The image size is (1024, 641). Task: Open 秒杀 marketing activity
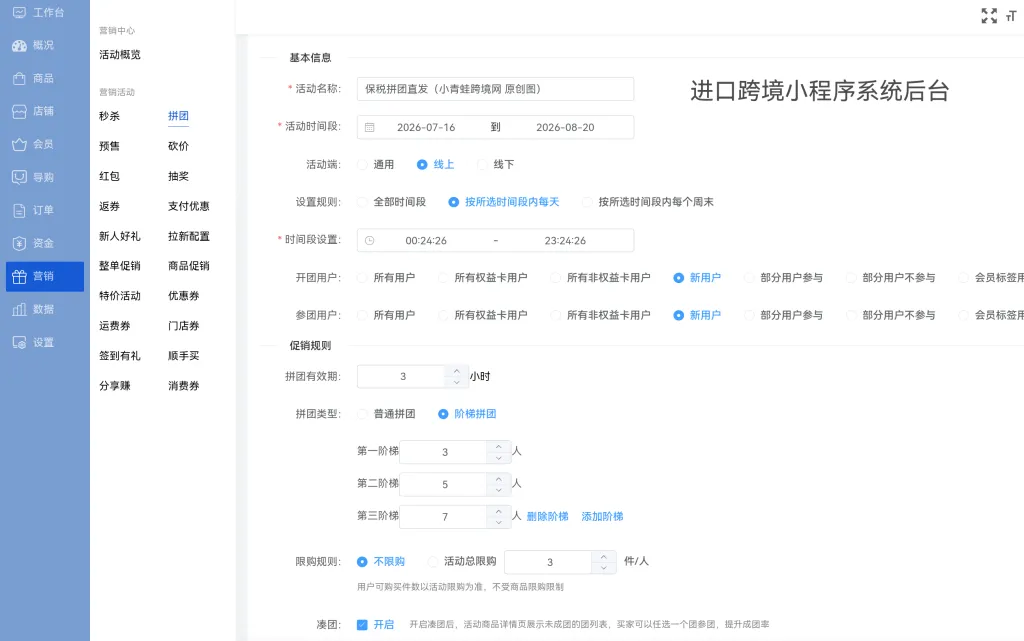(x=110, y=116)
